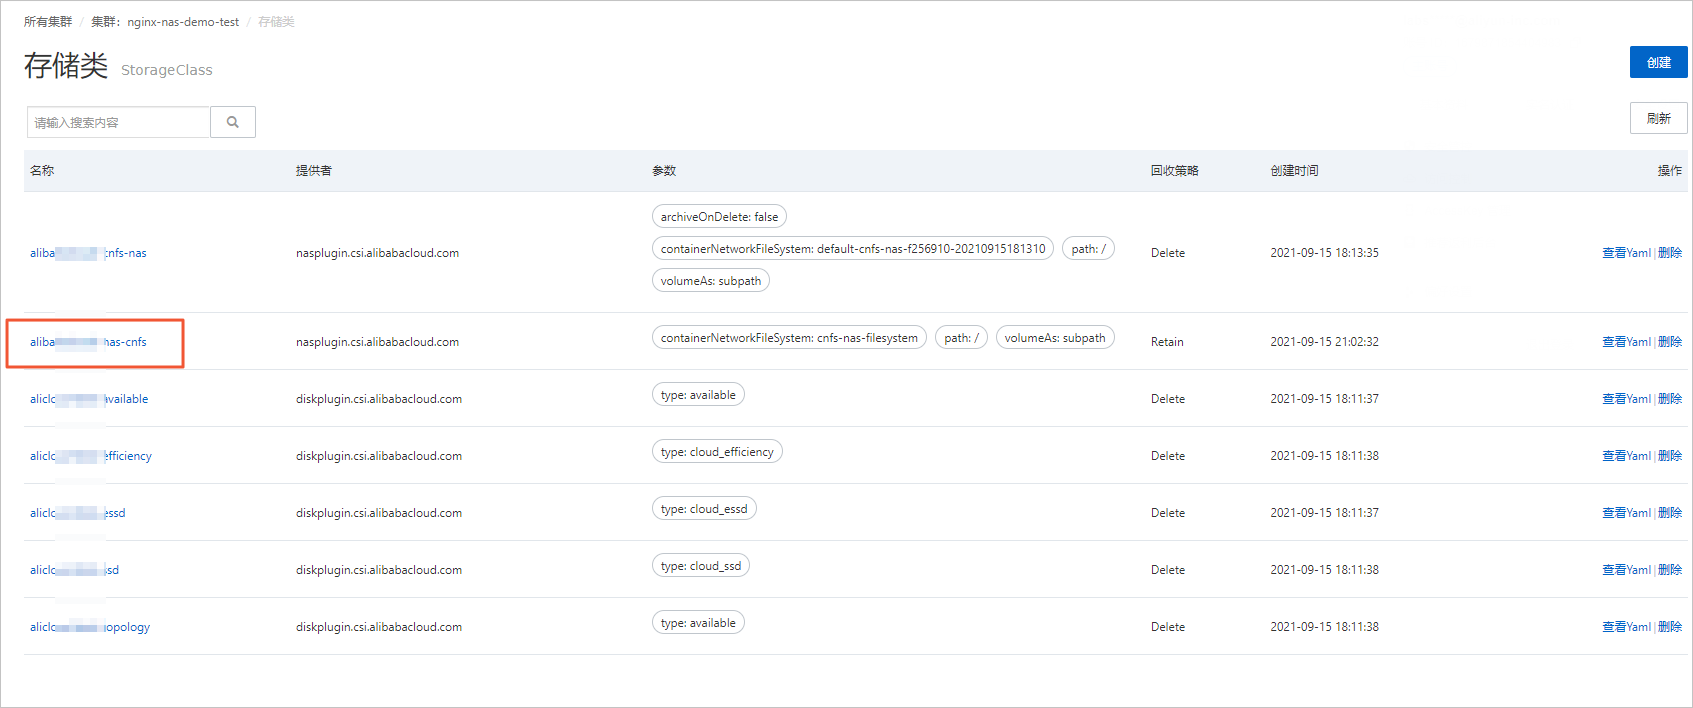Open the 所有集群 breadcrumb link
The height and width of the screenshot is (708, 1693).
pyautogui.click(x=48, y=22)
